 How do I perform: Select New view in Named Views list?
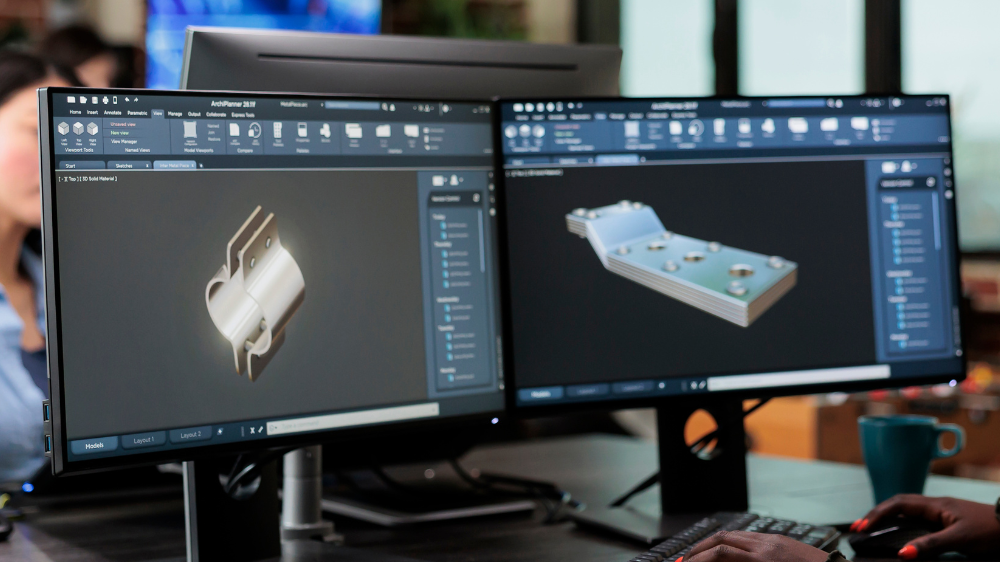pyautogui.click(x=120, y=133)
